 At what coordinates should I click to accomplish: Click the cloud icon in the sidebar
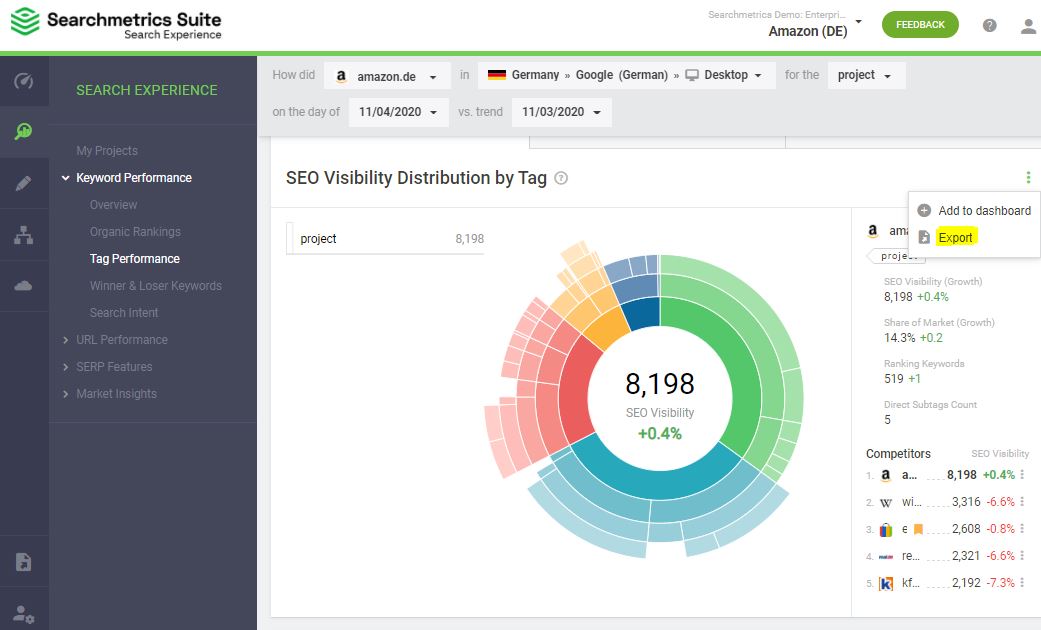(24, 285)
